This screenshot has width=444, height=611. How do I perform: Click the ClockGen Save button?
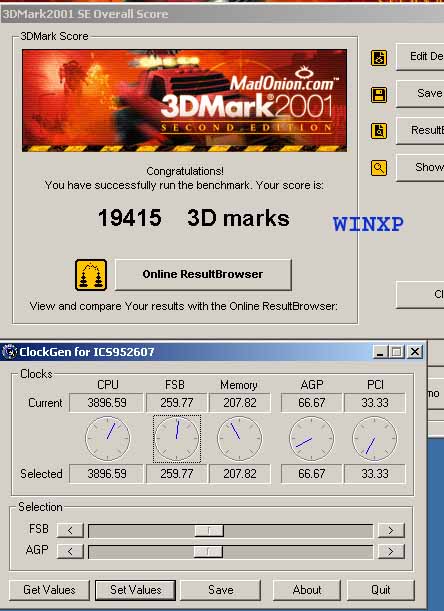(221, 590)
